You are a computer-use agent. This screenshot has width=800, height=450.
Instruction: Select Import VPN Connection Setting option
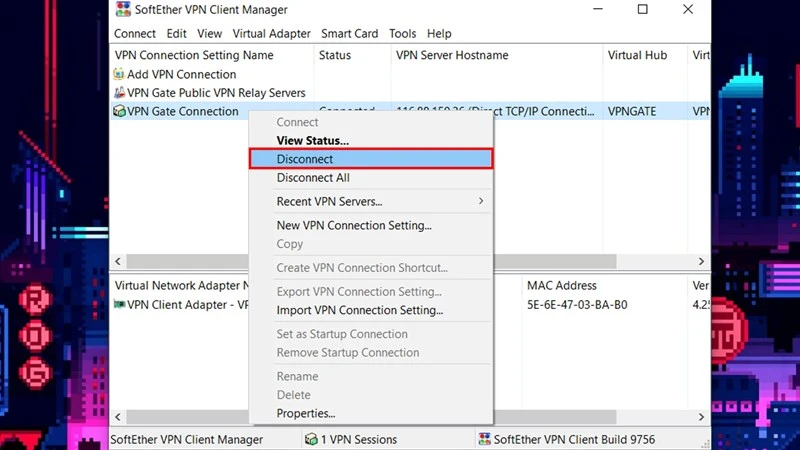[359, 310]
